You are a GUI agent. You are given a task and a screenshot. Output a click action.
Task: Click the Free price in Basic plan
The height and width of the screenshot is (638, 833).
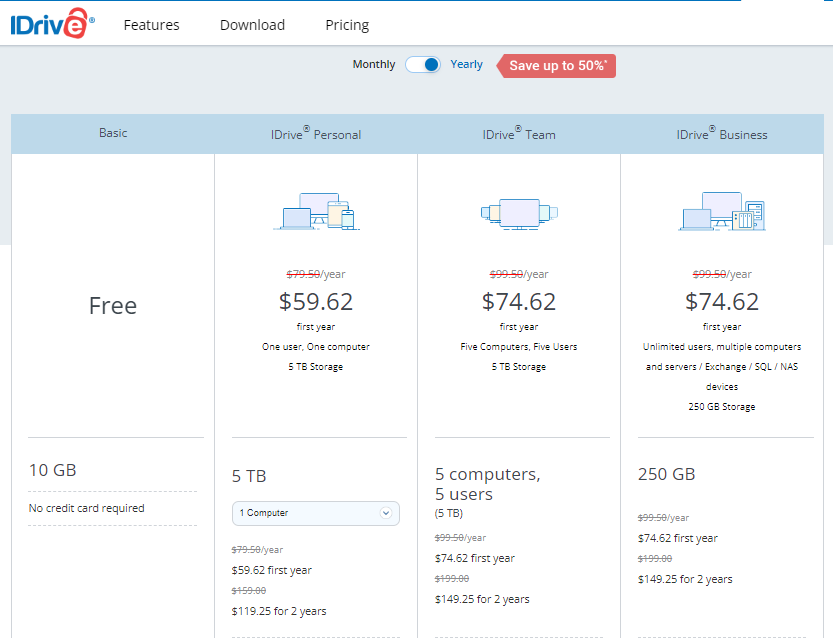click(x=113, y=305)
